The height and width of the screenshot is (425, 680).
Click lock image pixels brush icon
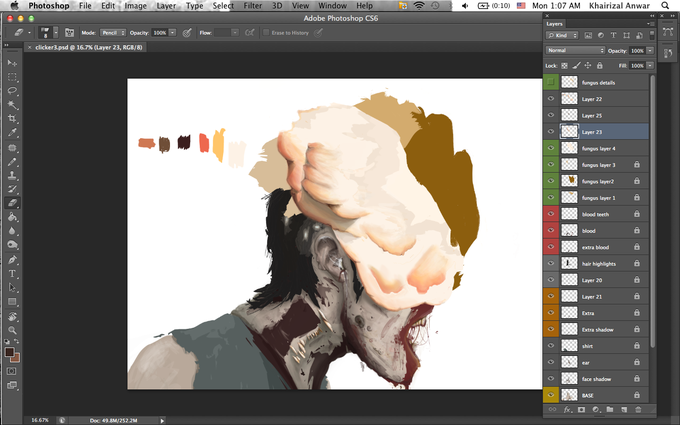pos(576,65)
